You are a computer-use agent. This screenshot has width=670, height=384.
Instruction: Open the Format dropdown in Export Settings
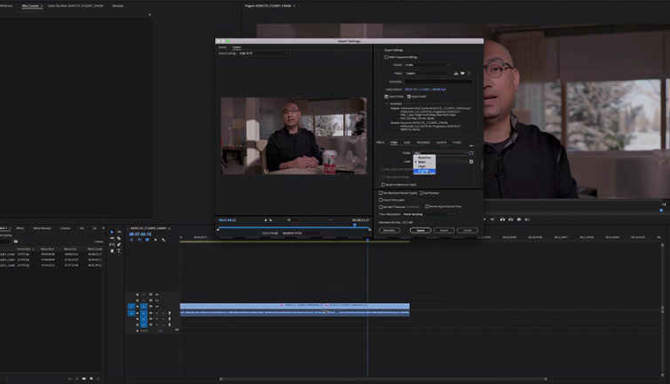426,65
